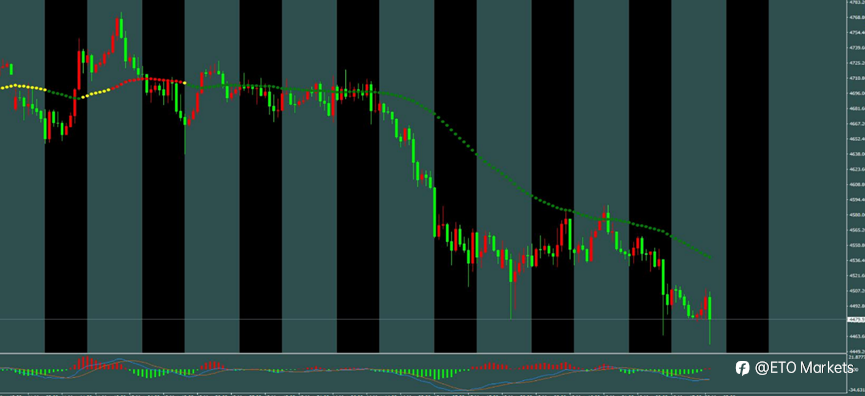This screenshot has height=396, width=865.
Task: Click the 4768 price axis label
Action: [857, 17]
